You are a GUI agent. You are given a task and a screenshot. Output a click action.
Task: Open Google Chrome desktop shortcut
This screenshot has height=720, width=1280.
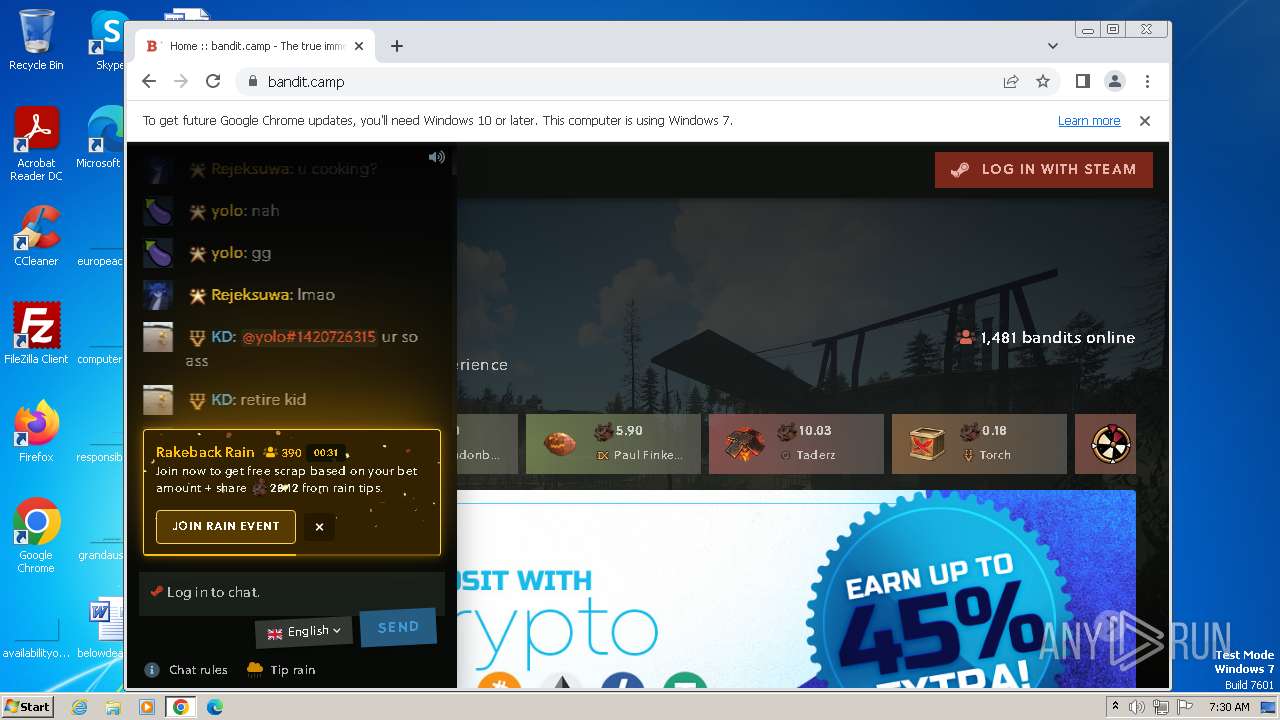pos(36,536)
